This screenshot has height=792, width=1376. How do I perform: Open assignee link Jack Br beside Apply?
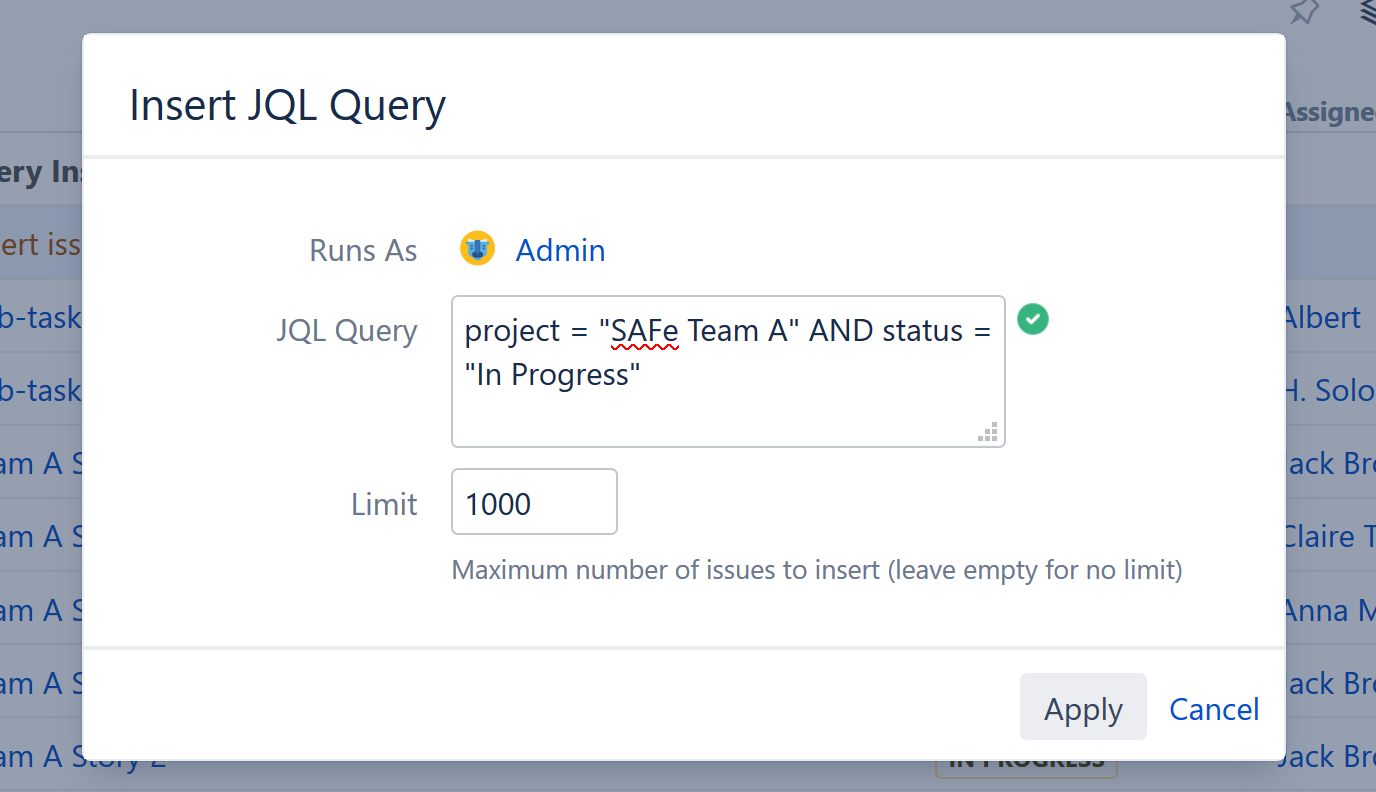[x=1328, y=683]
